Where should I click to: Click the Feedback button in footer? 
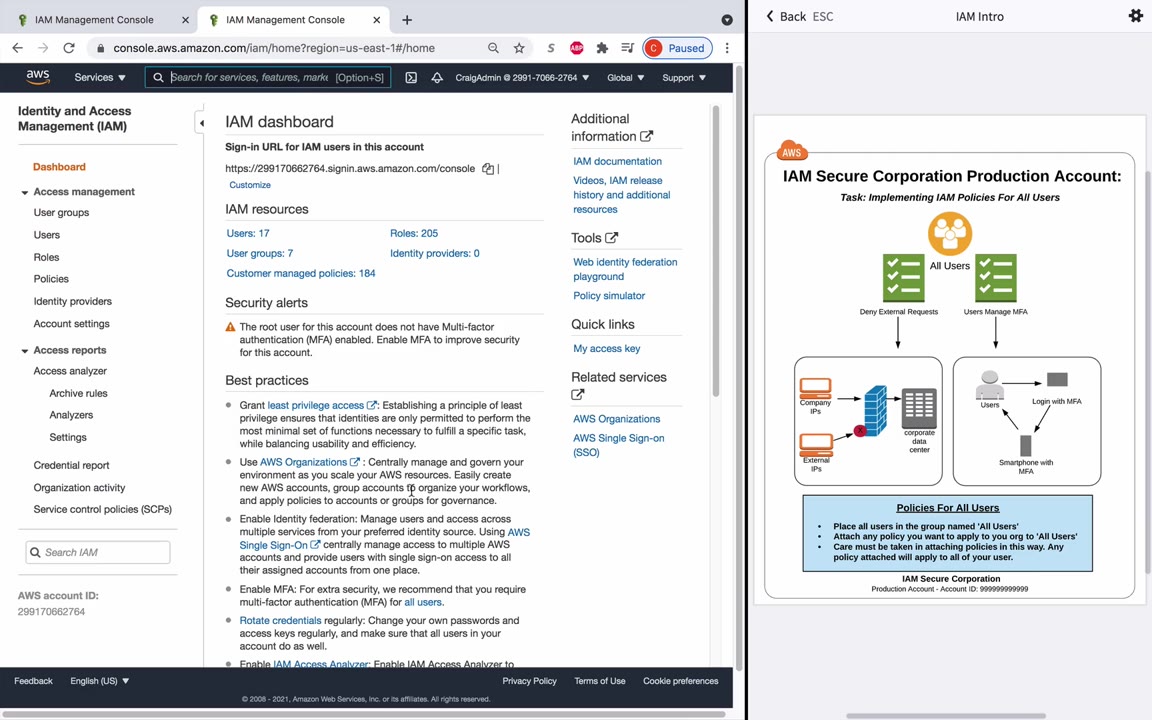pos(33,681)
